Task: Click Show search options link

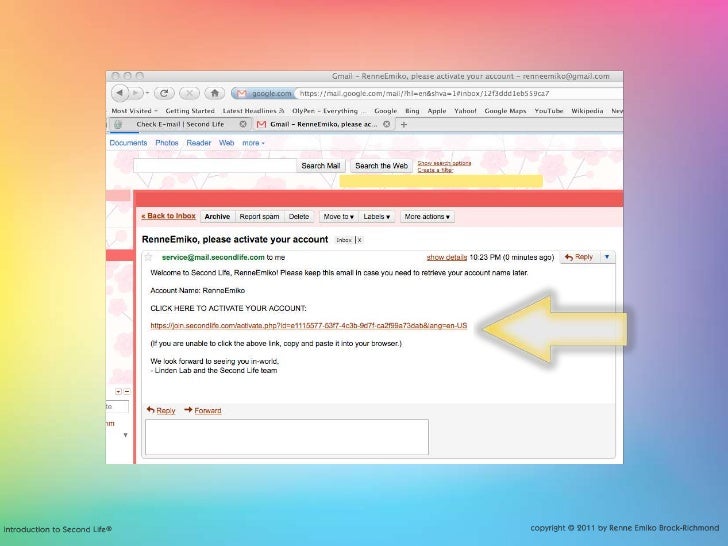Action: point(444,163)
